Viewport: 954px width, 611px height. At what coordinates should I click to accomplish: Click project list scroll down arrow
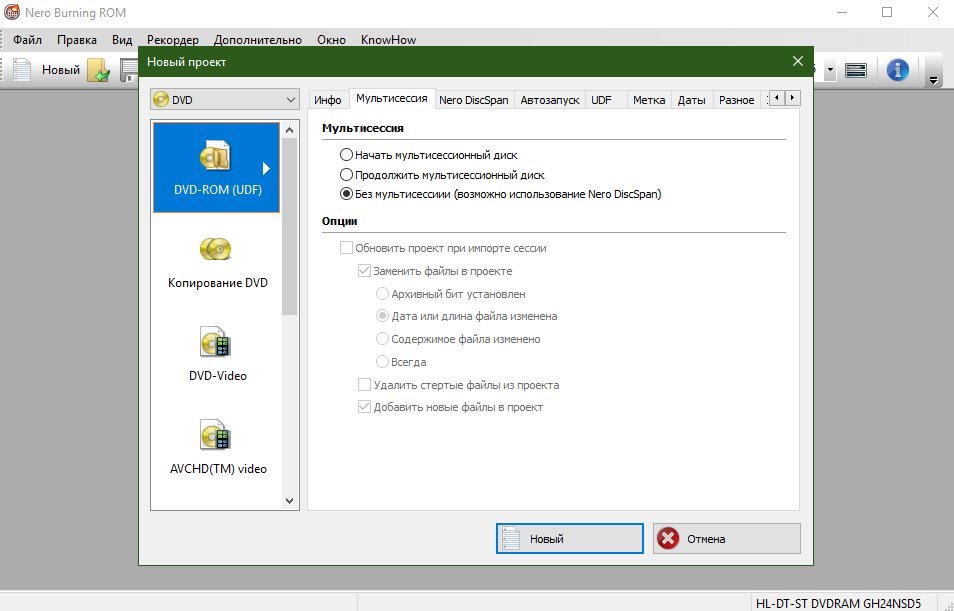(290, 501)
